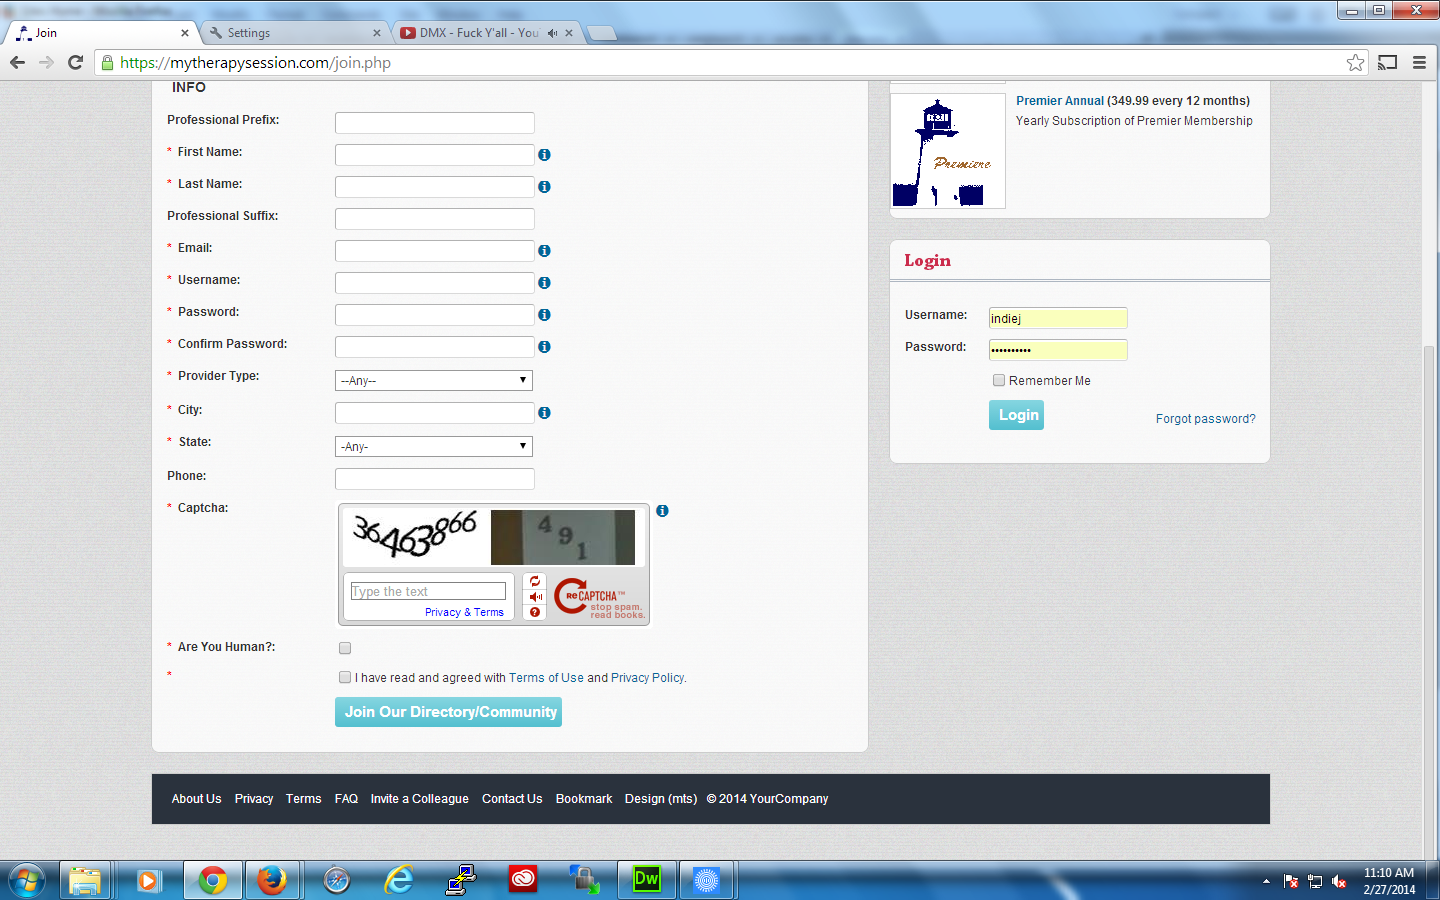Expand the State dropdown list
This screenshot has width=1440, height=900.
(433, 447)
